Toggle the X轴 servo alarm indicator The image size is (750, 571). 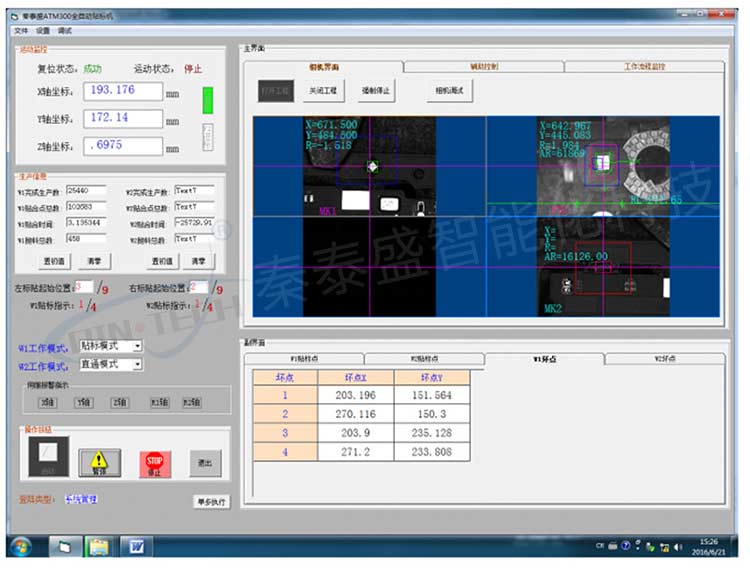47,402
